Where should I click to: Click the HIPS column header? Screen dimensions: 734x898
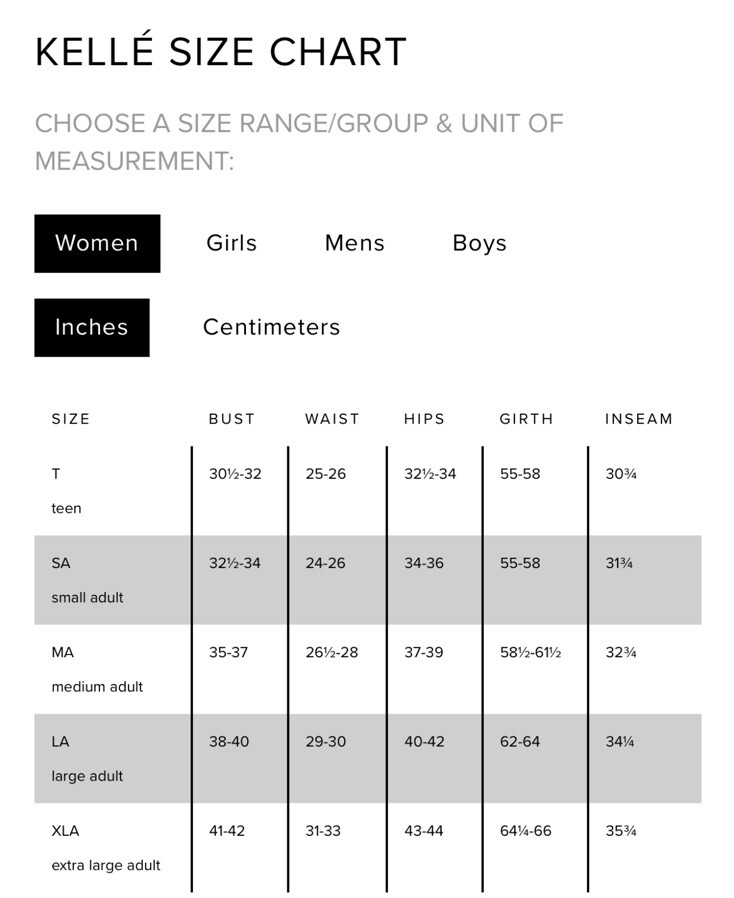tap(425, 419)
